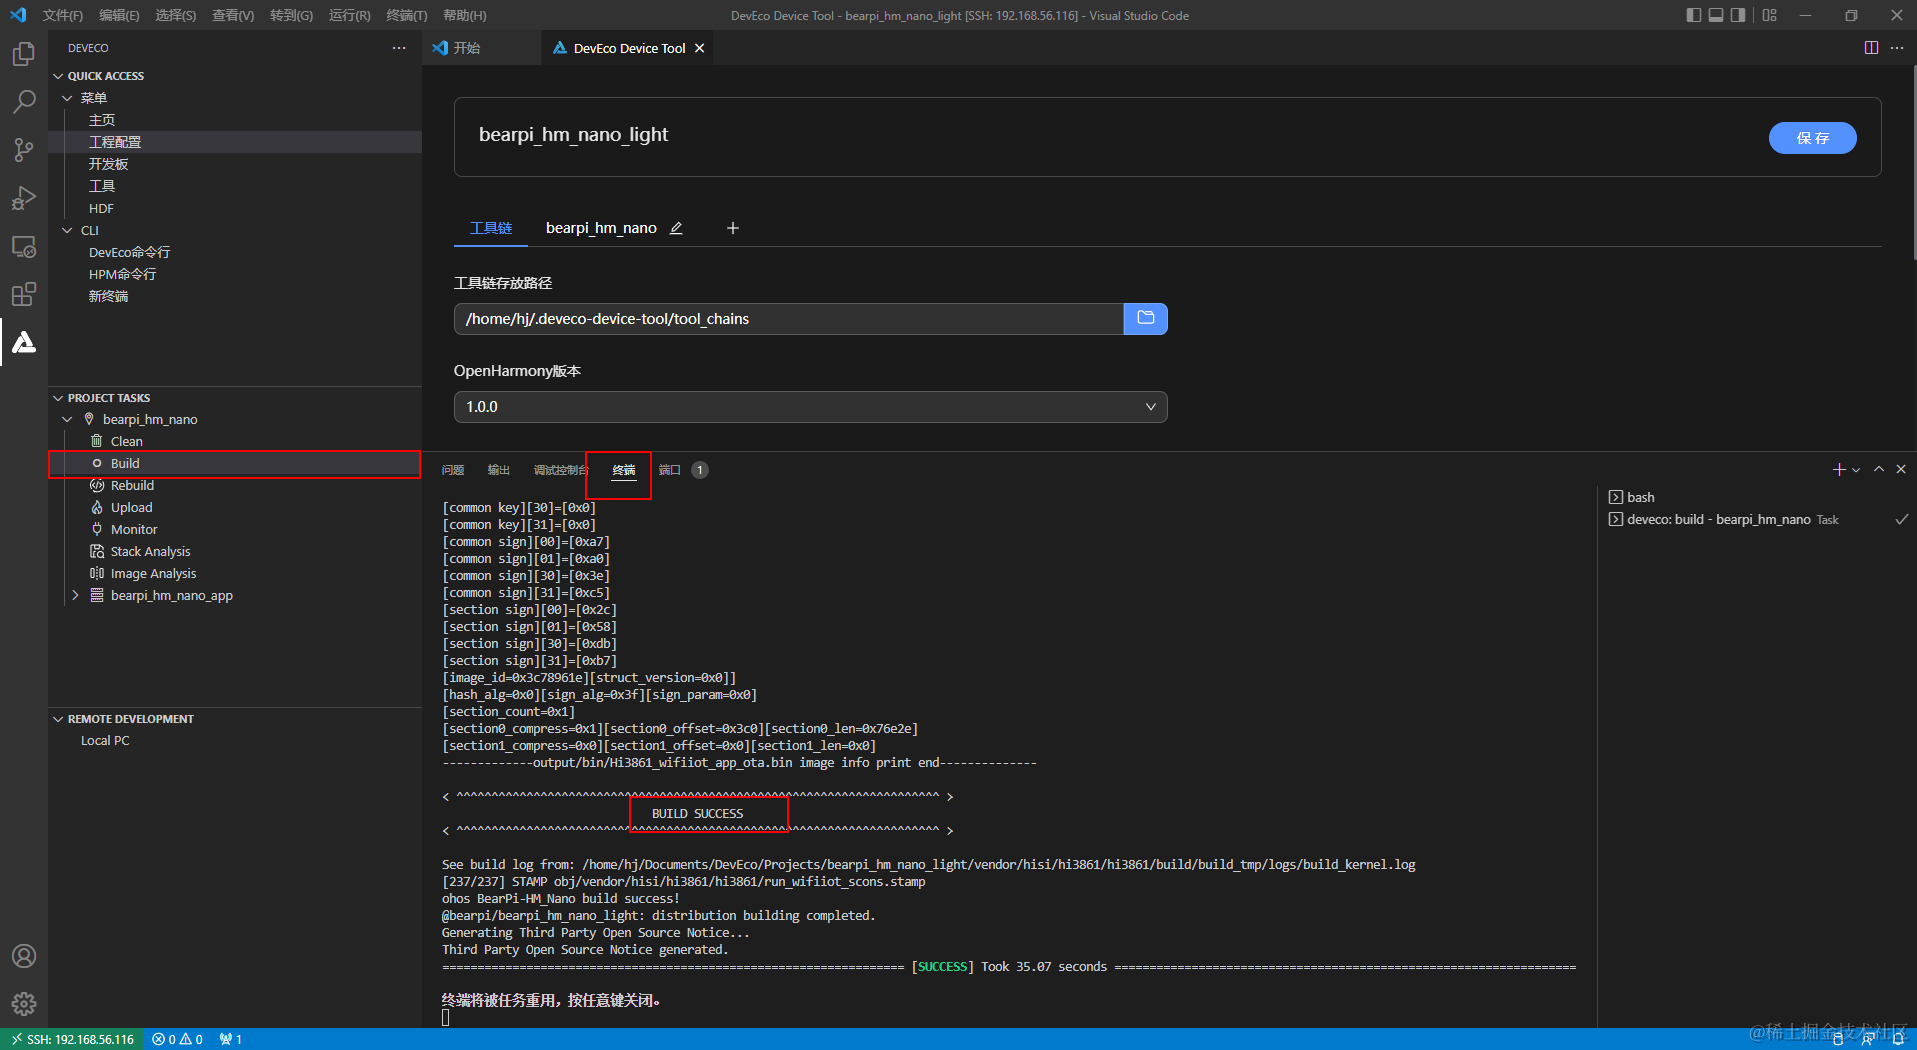Open the Monitor project task
Viewport: 1917px width, 1050px height.
pos(235,530)
